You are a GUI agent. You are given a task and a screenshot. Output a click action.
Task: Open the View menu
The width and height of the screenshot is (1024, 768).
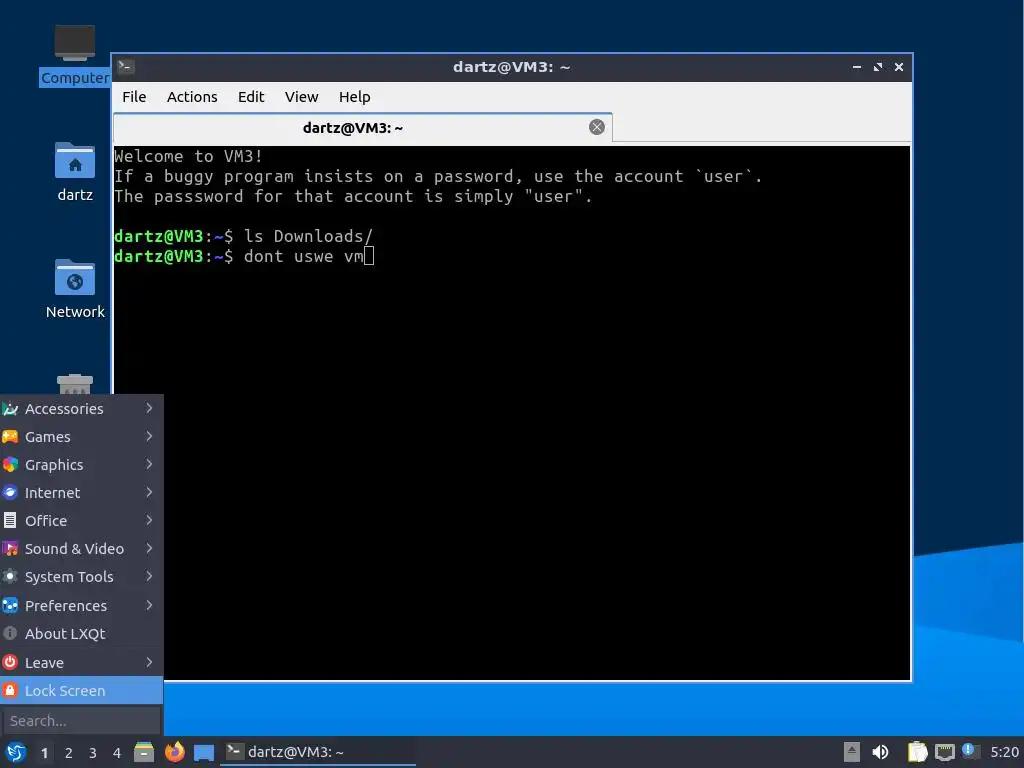tap(301, 97)
